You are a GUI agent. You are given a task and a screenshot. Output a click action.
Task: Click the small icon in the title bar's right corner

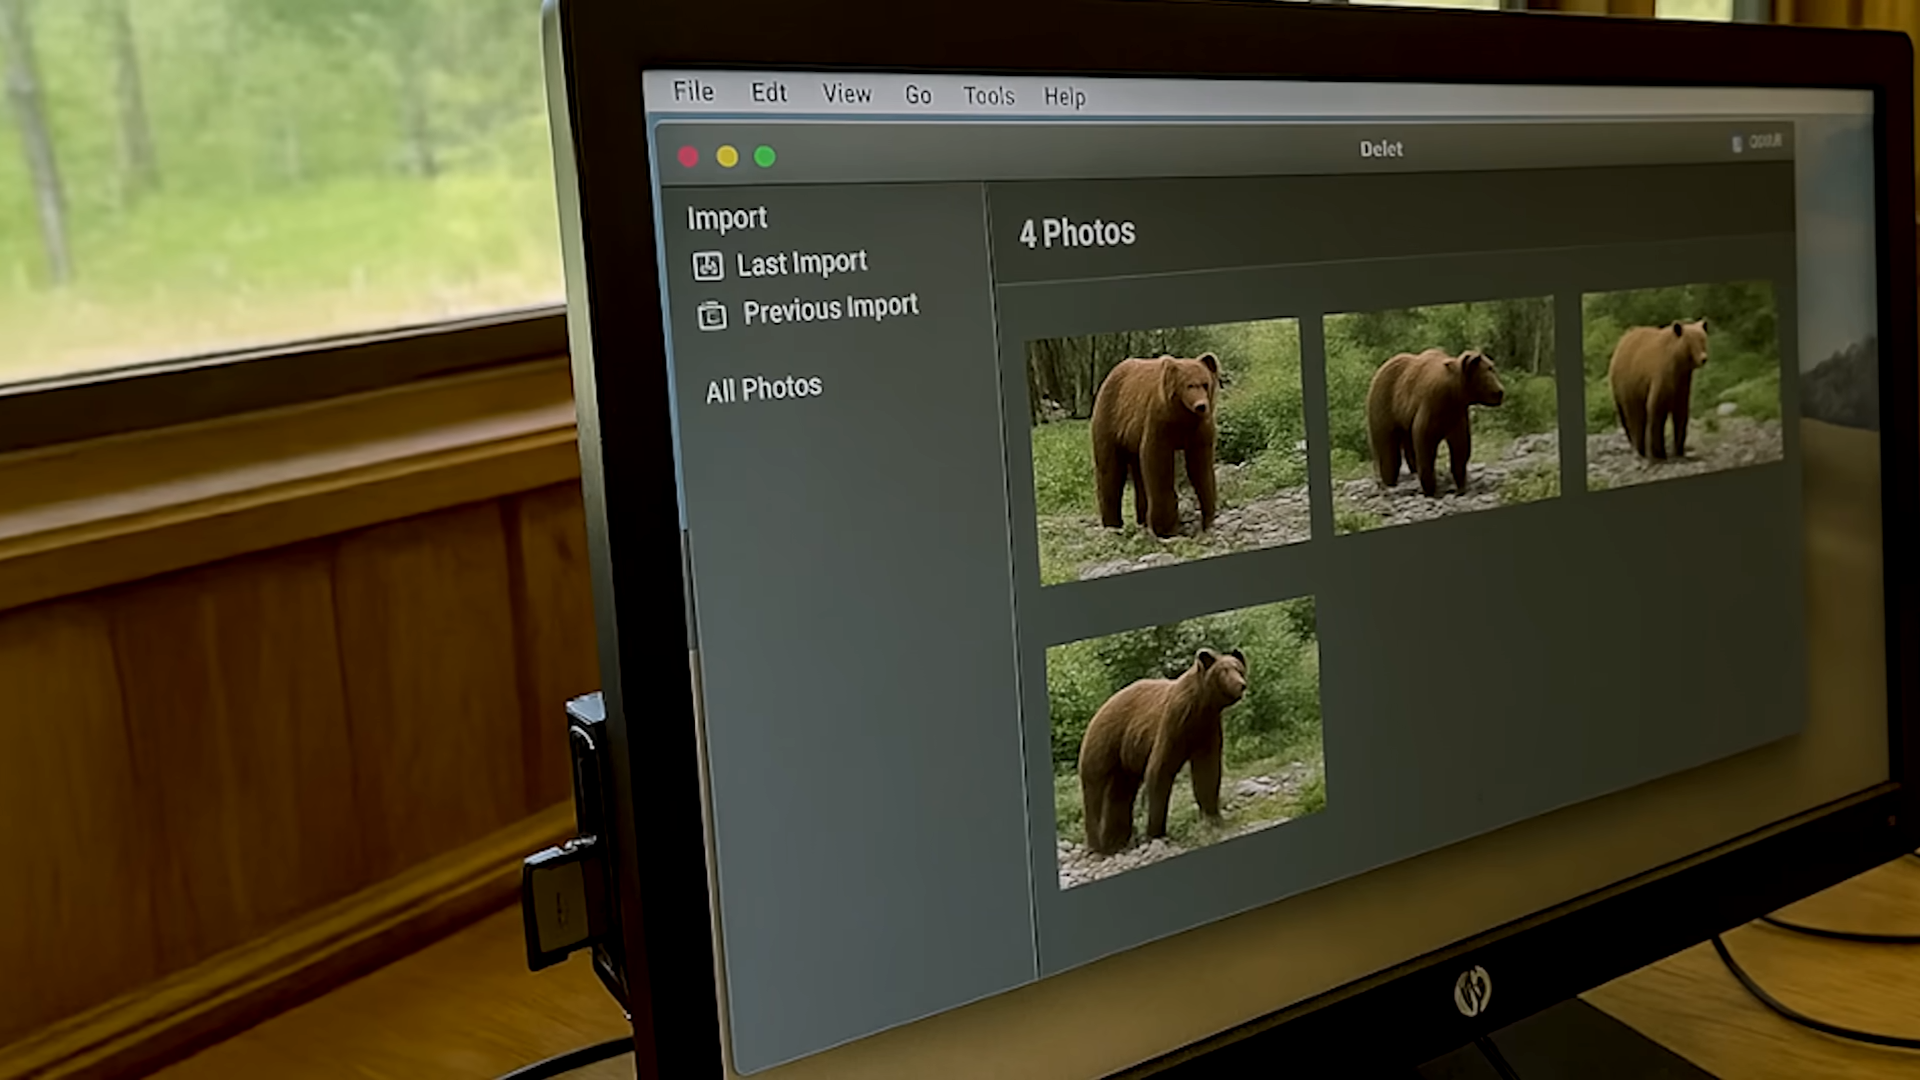(x=1737, y=143)
